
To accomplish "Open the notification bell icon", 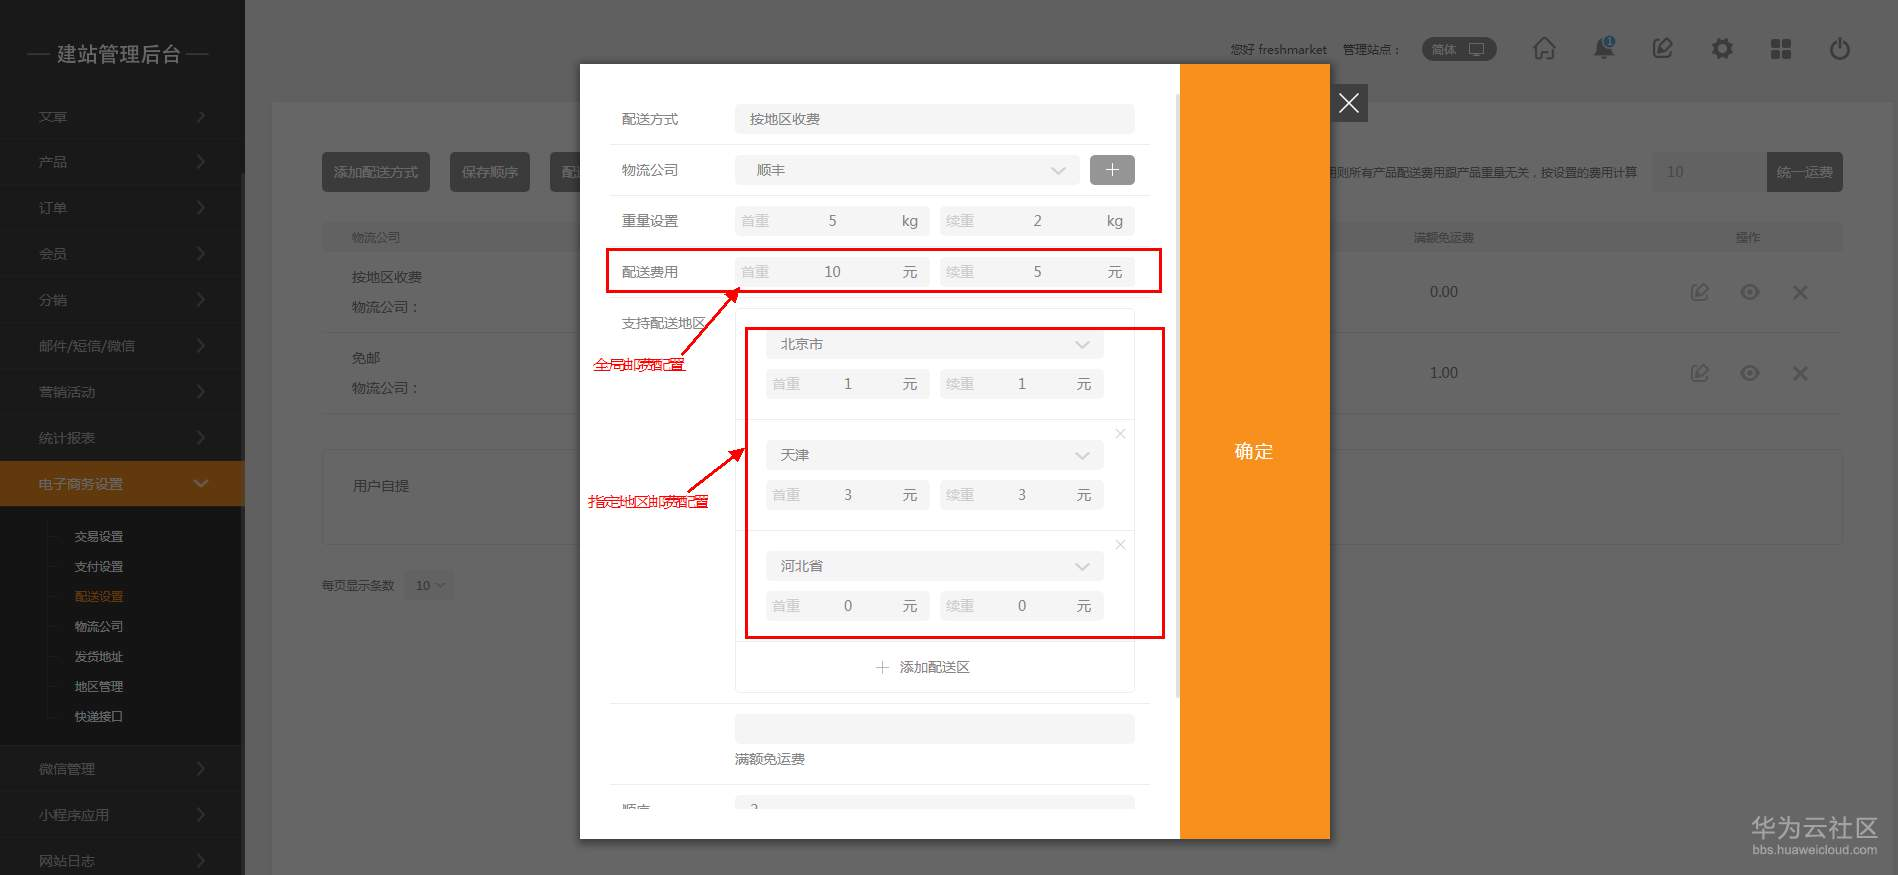I will (1604, 48).
